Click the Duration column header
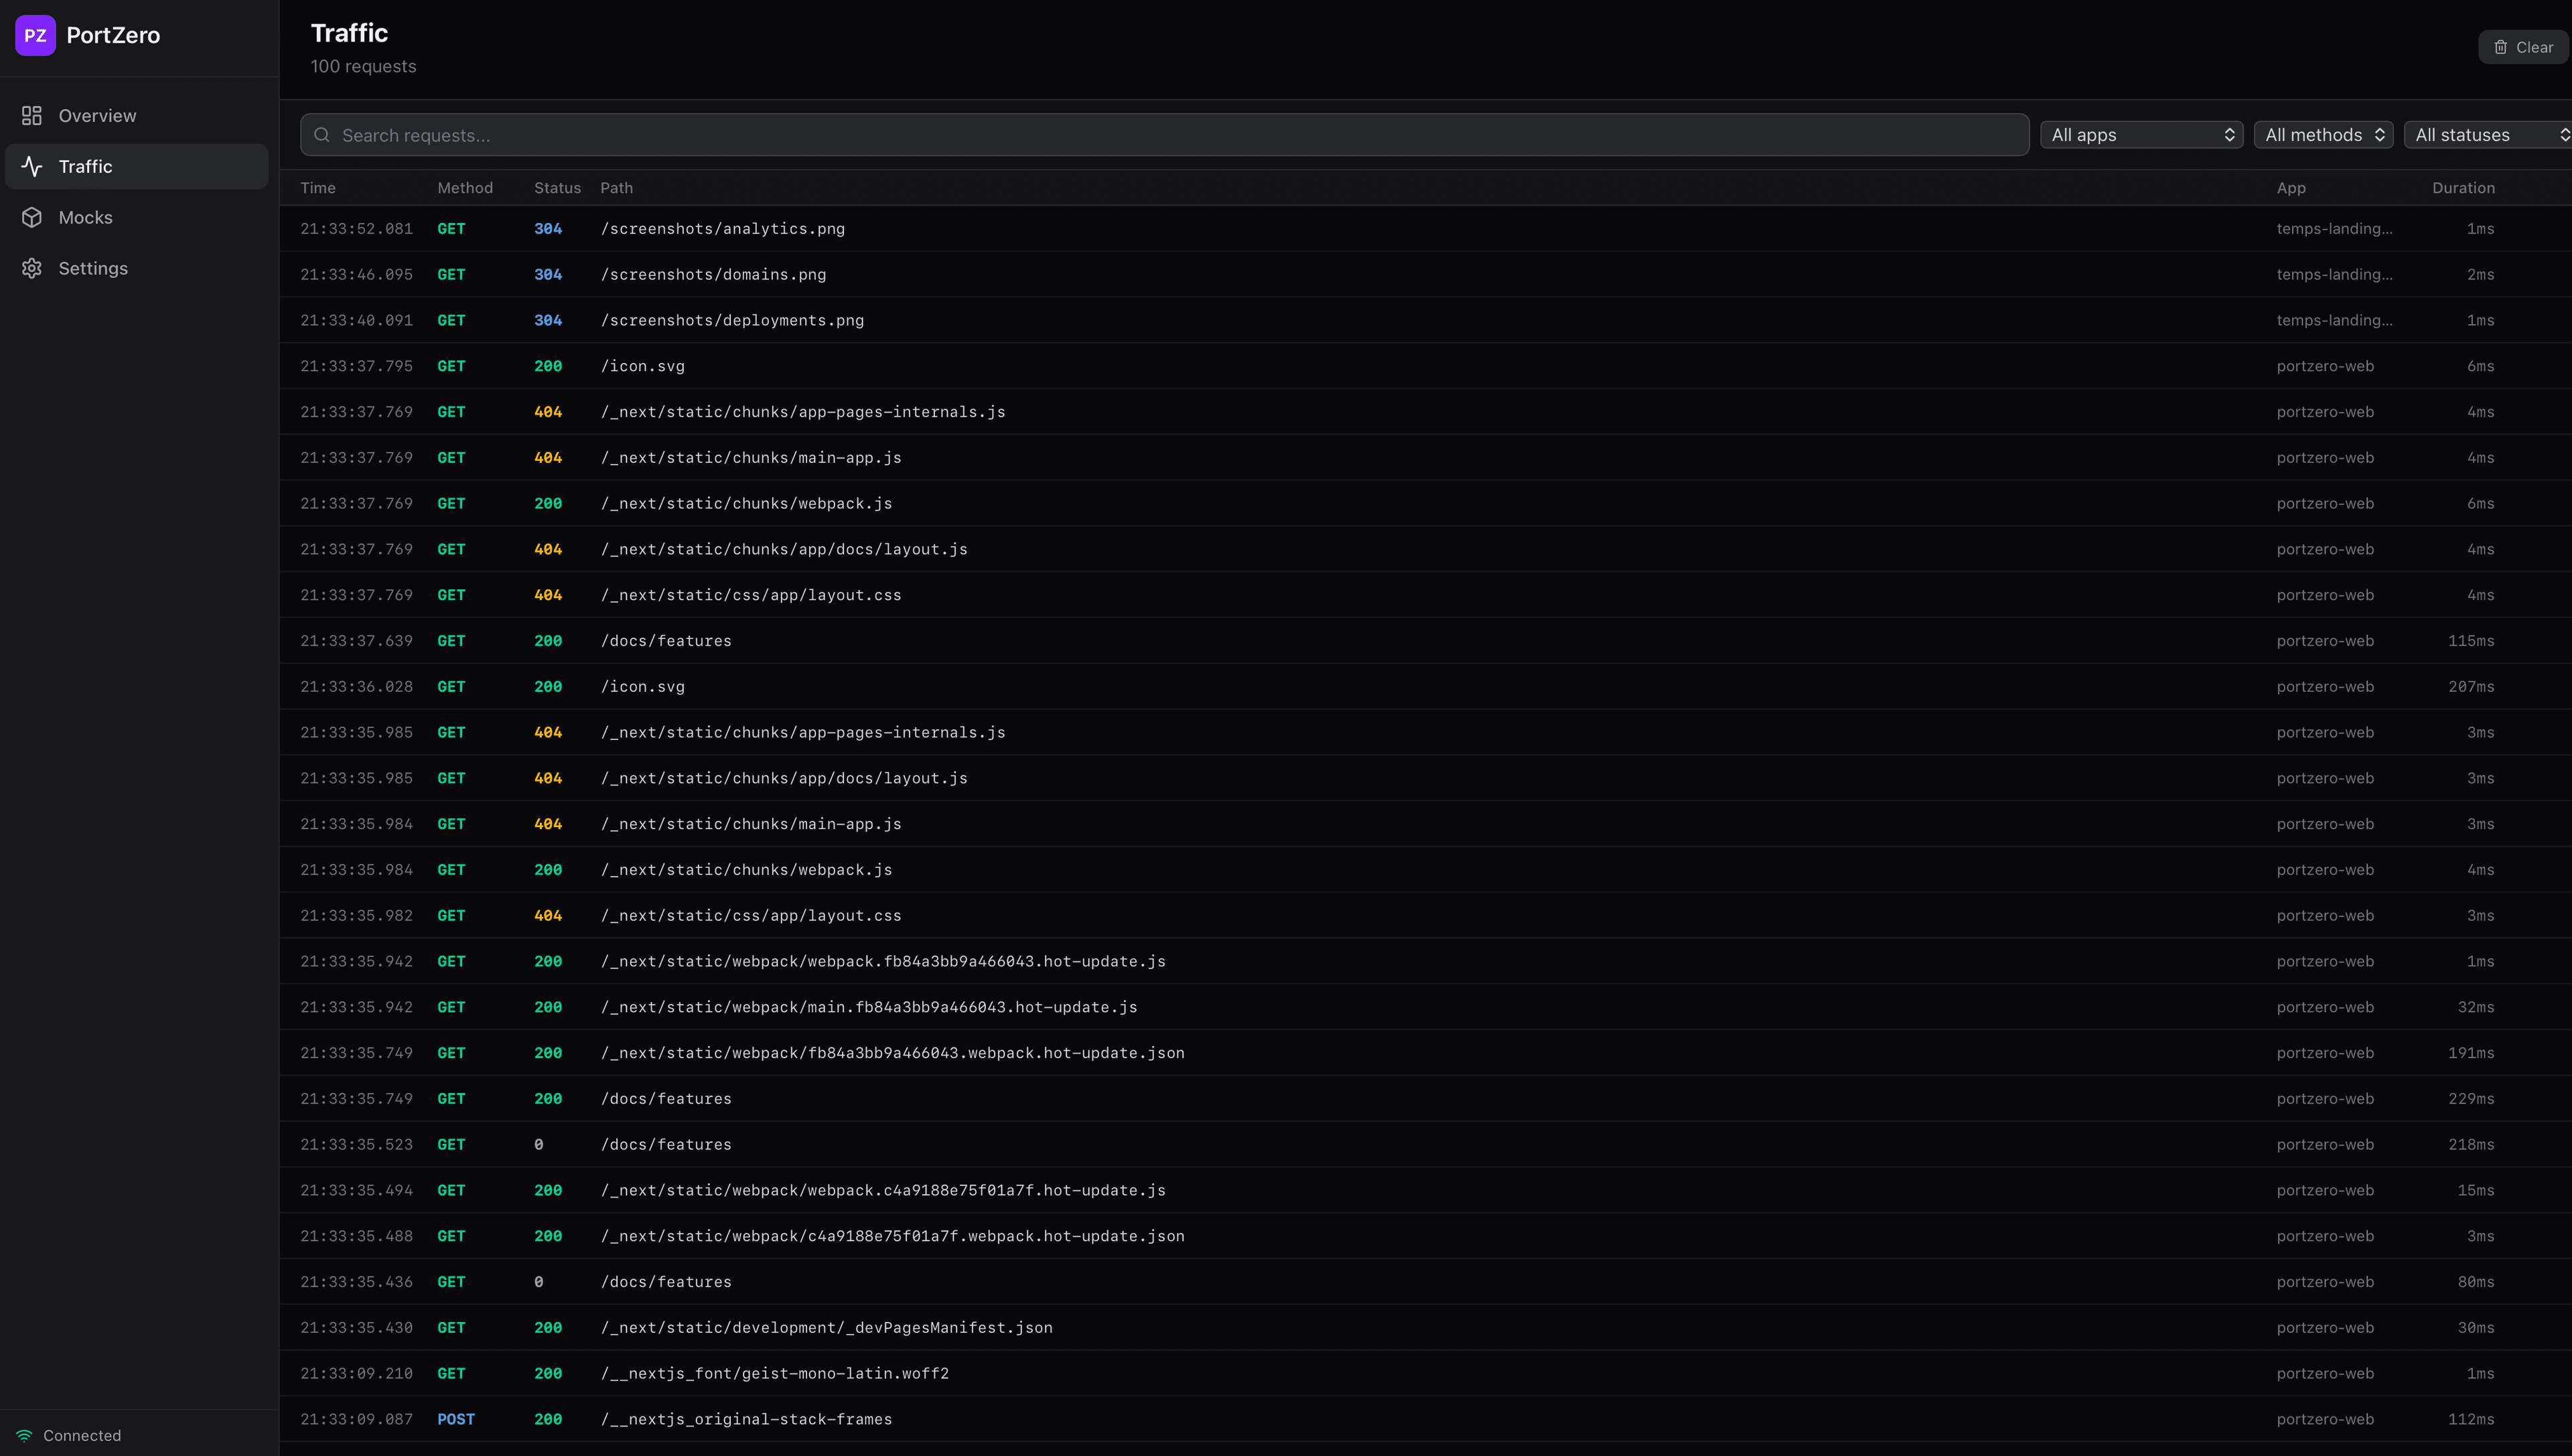The image size is (2572, 1456). [2463, 188]
